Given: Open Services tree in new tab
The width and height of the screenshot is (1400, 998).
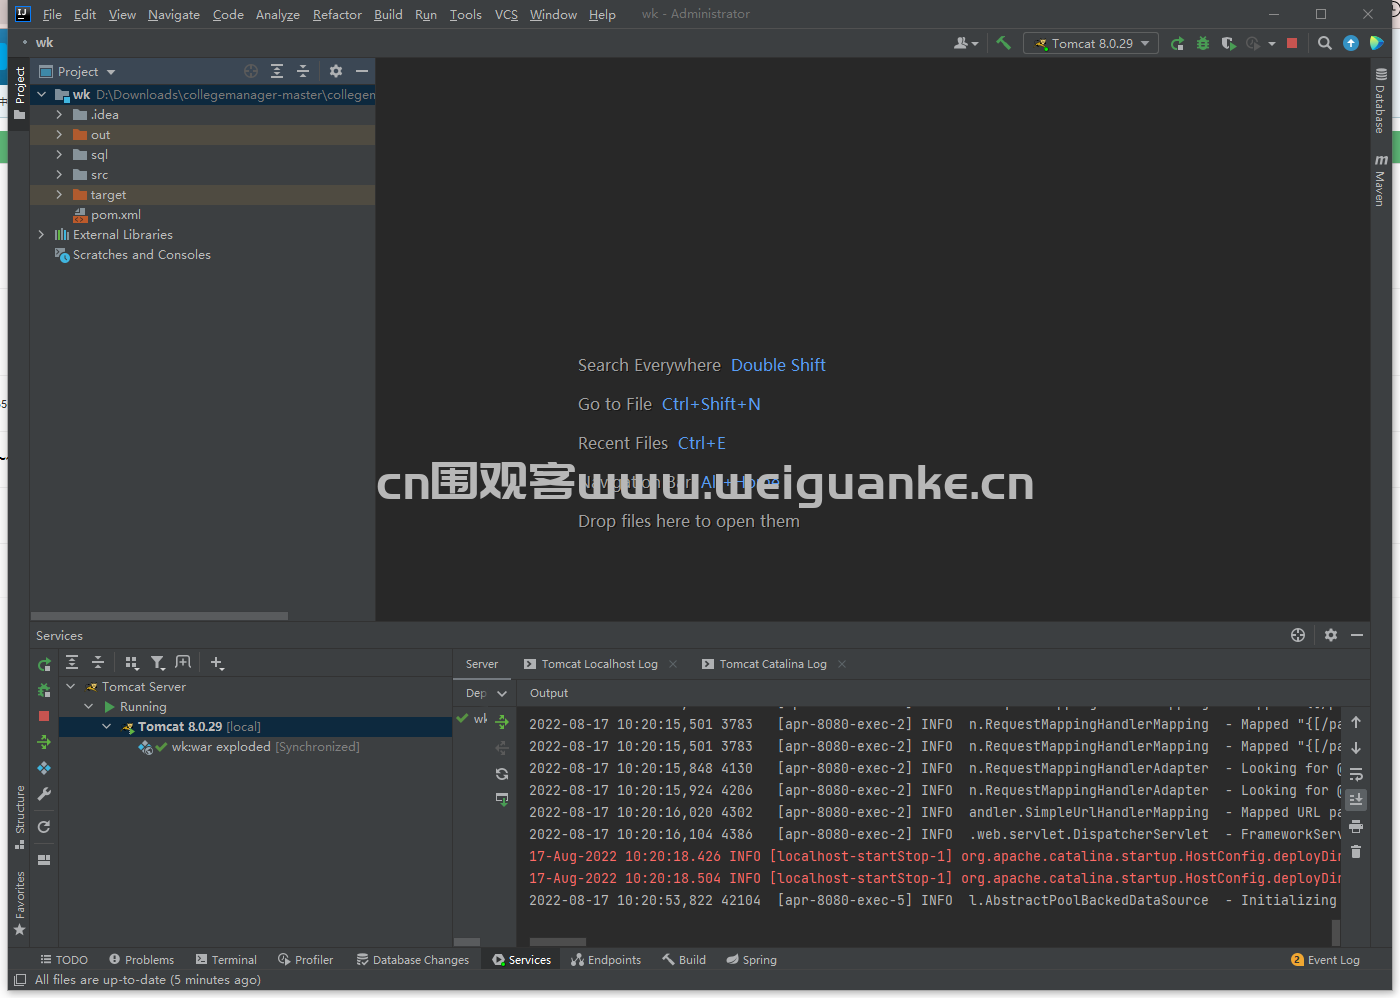Looking at the screenshot, I should tap(183, 662).
